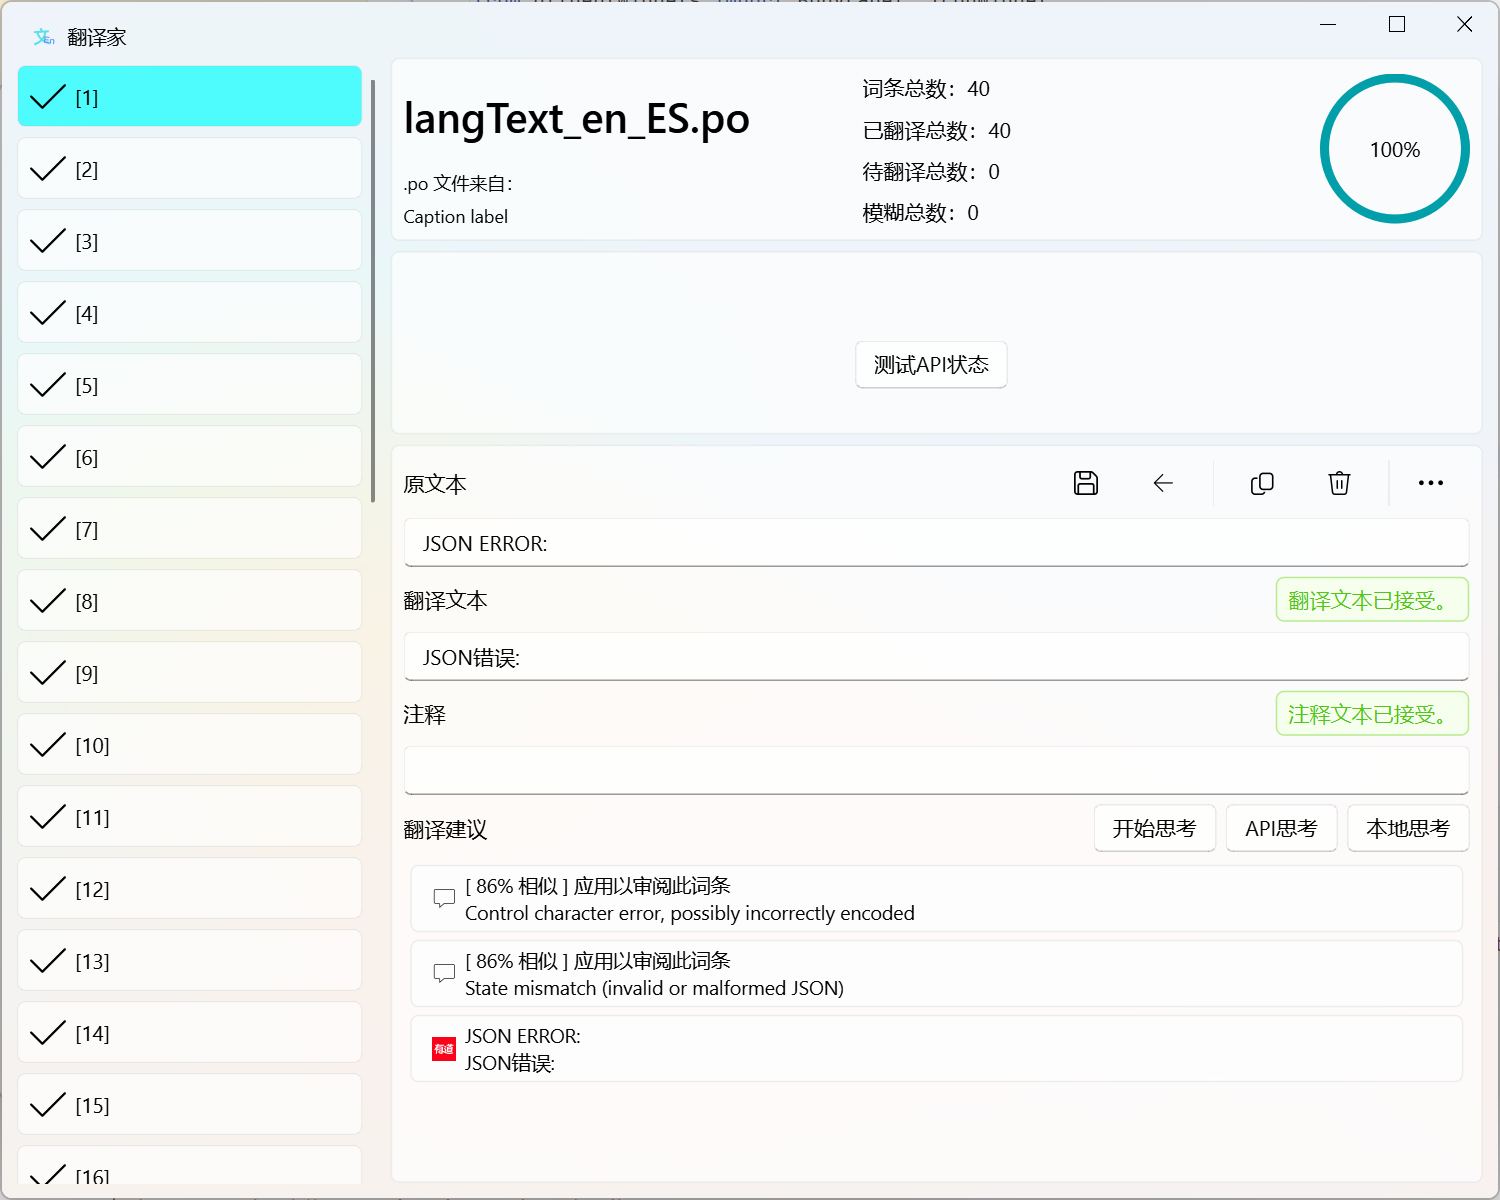The height and width of the screenshot is (1200, 1500).
Task: Click the 'Caption label' text
Action: point(456,217)
